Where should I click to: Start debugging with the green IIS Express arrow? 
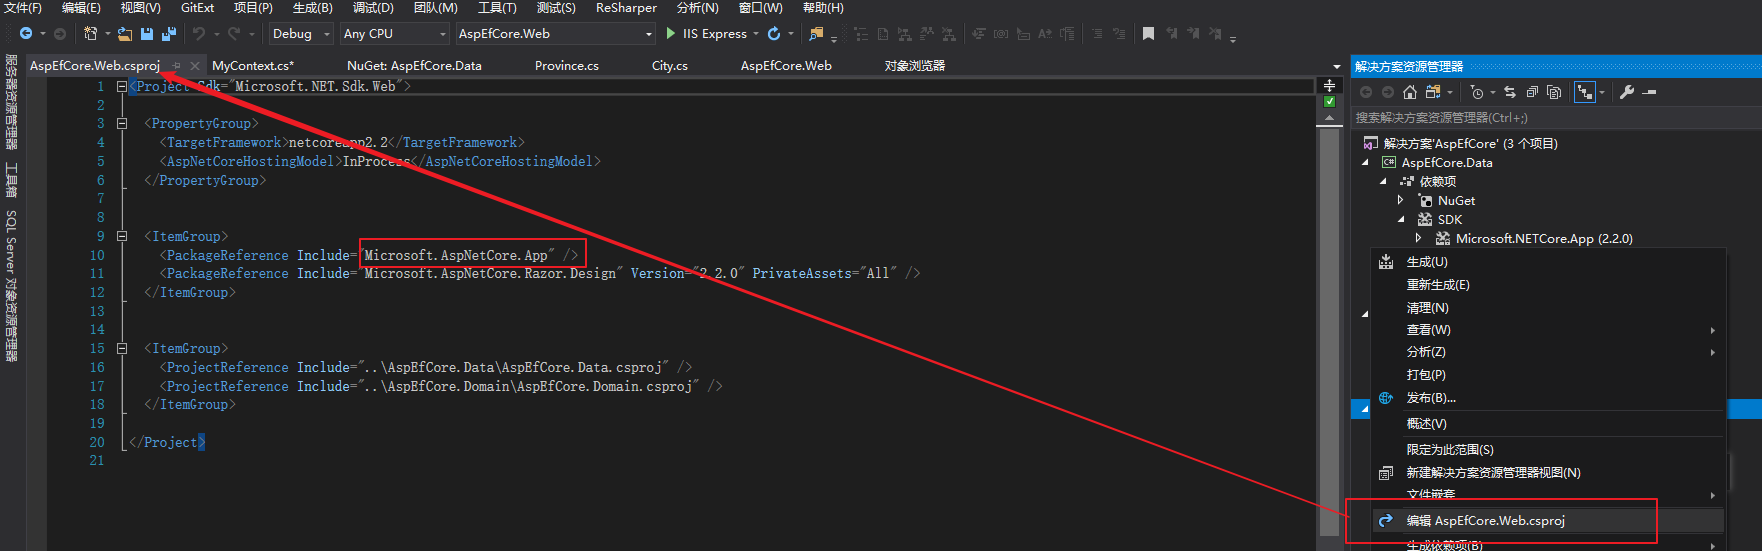pos(671,34)
